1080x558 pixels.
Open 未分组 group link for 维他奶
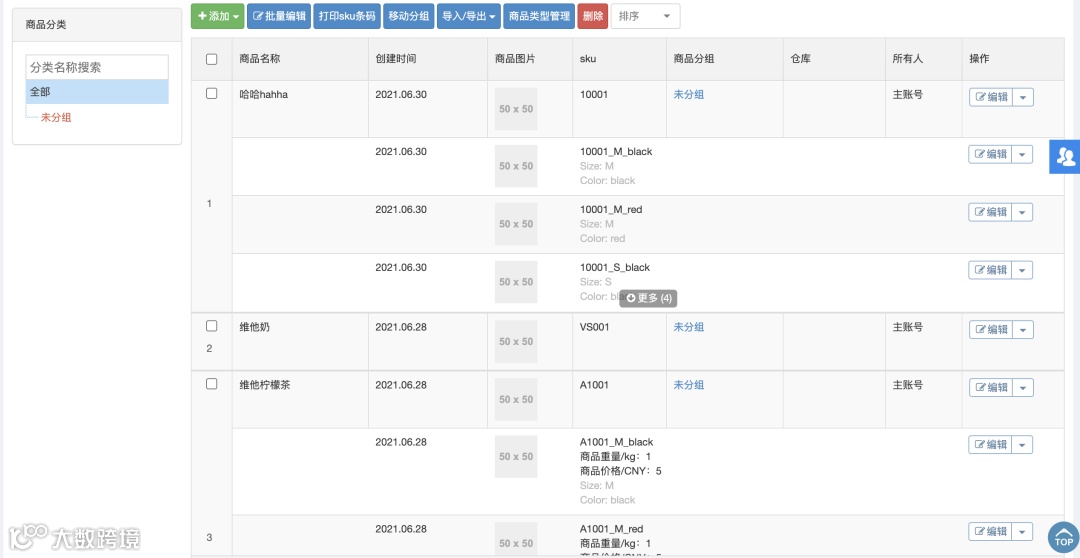pos(688,327)
